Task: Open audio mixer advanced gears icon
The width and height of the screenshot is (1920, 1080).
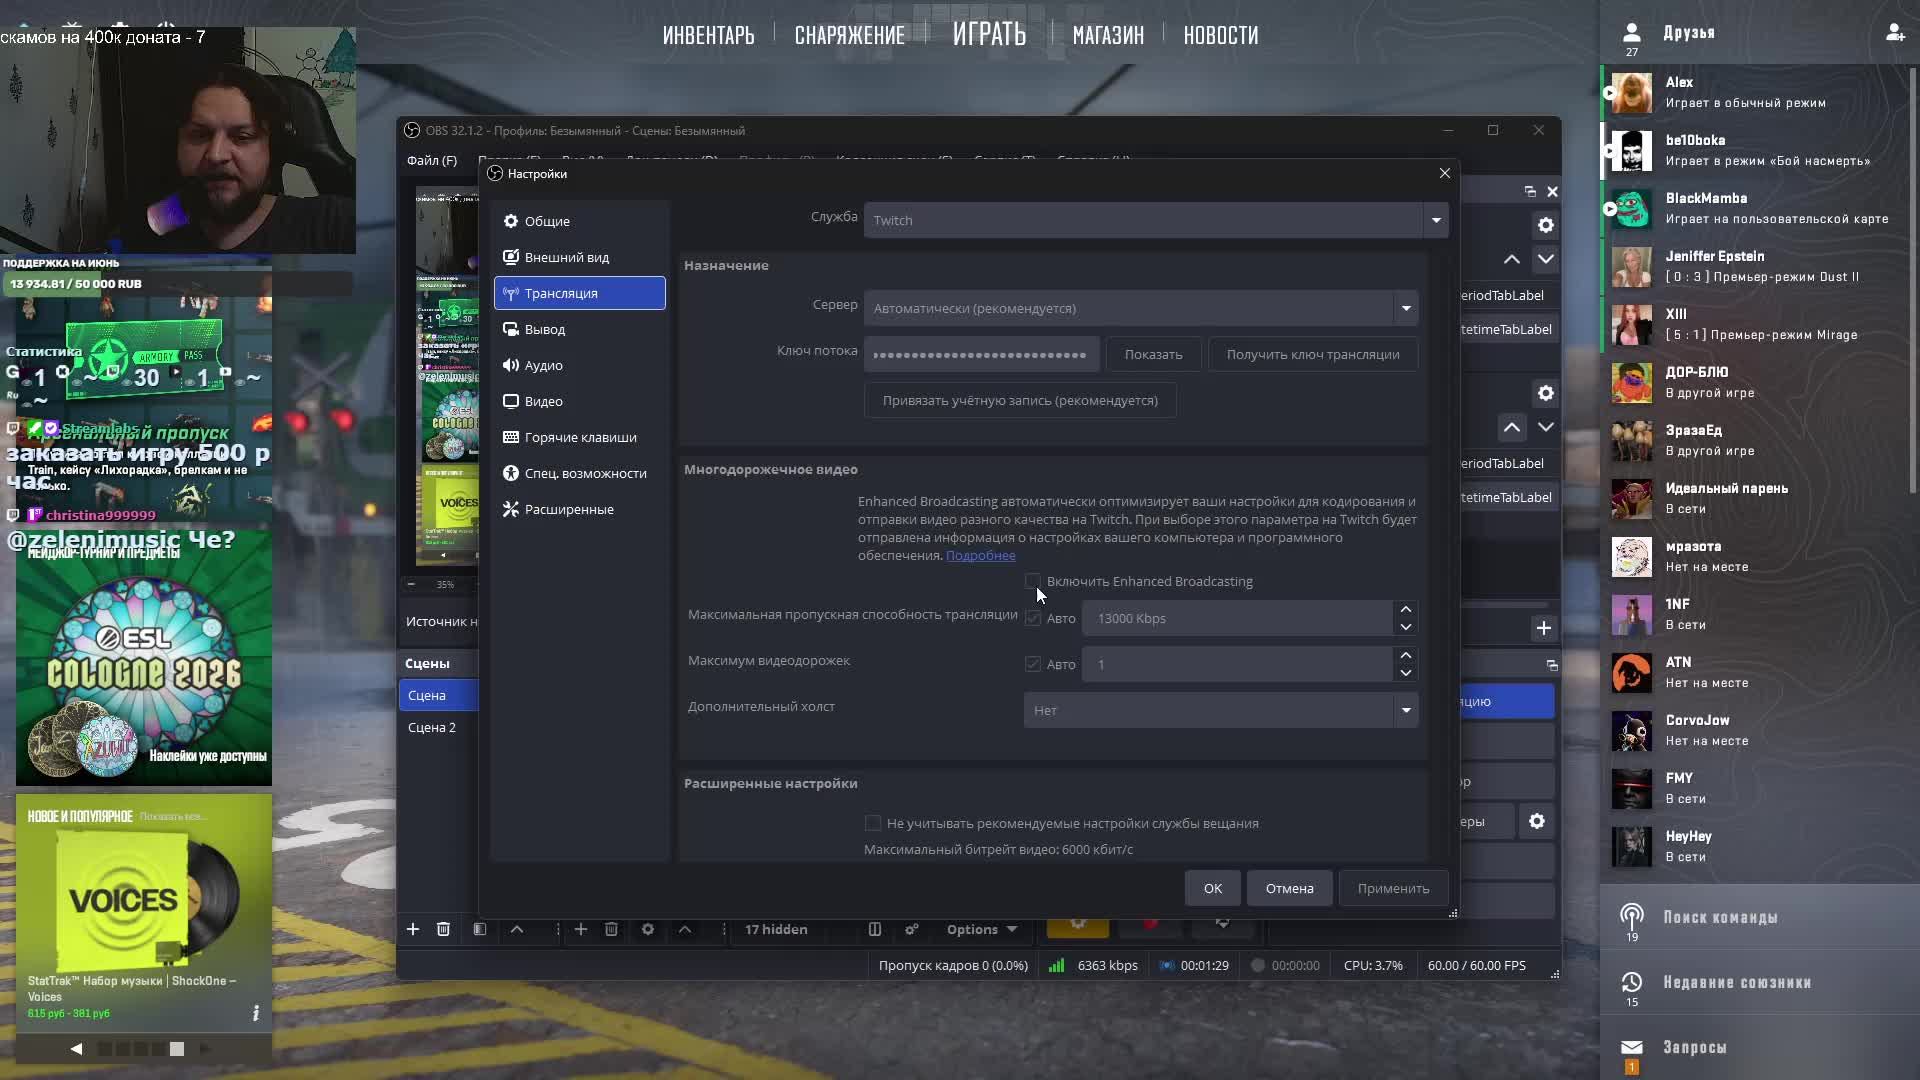Action: tap(912, 929)
